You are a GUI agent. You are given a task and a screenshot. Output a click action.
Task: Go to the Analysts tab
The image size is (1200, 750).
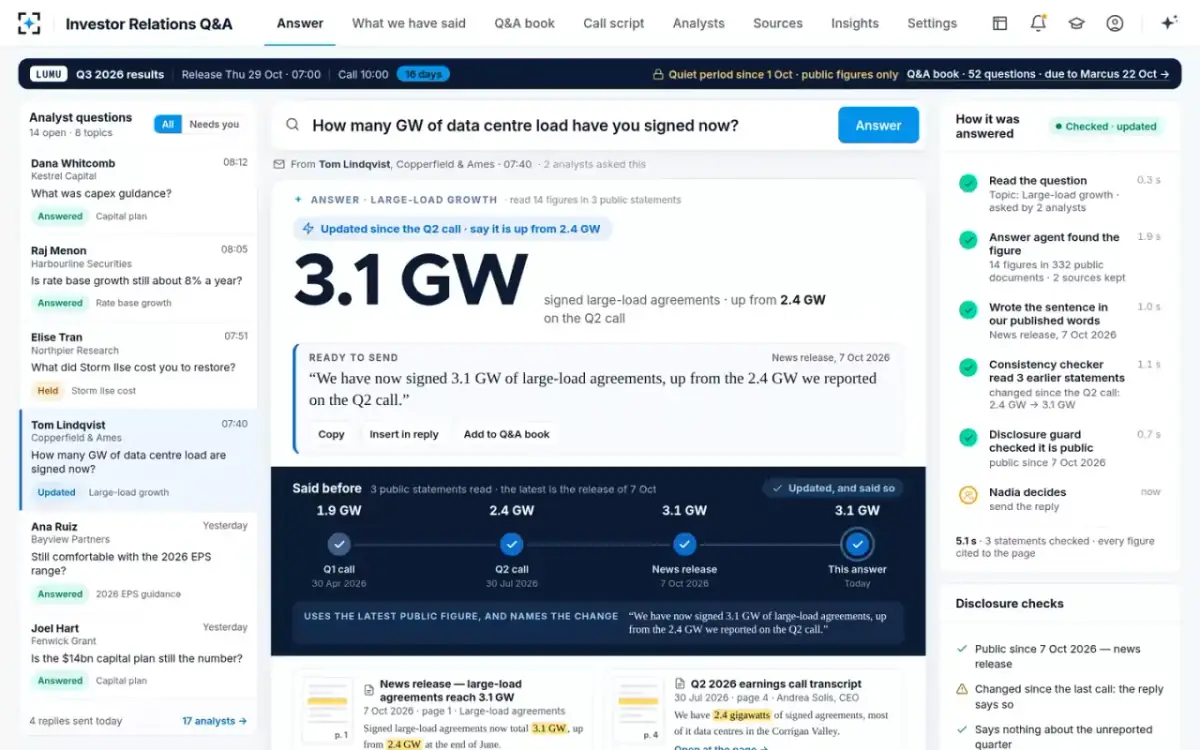(x=698, y=23)
